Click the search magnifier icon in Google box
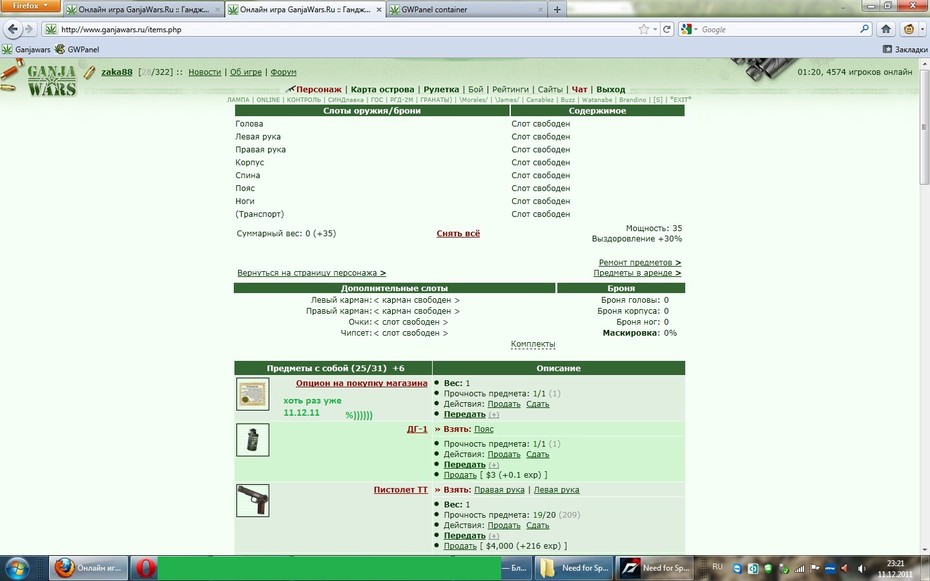 (865, 28)
